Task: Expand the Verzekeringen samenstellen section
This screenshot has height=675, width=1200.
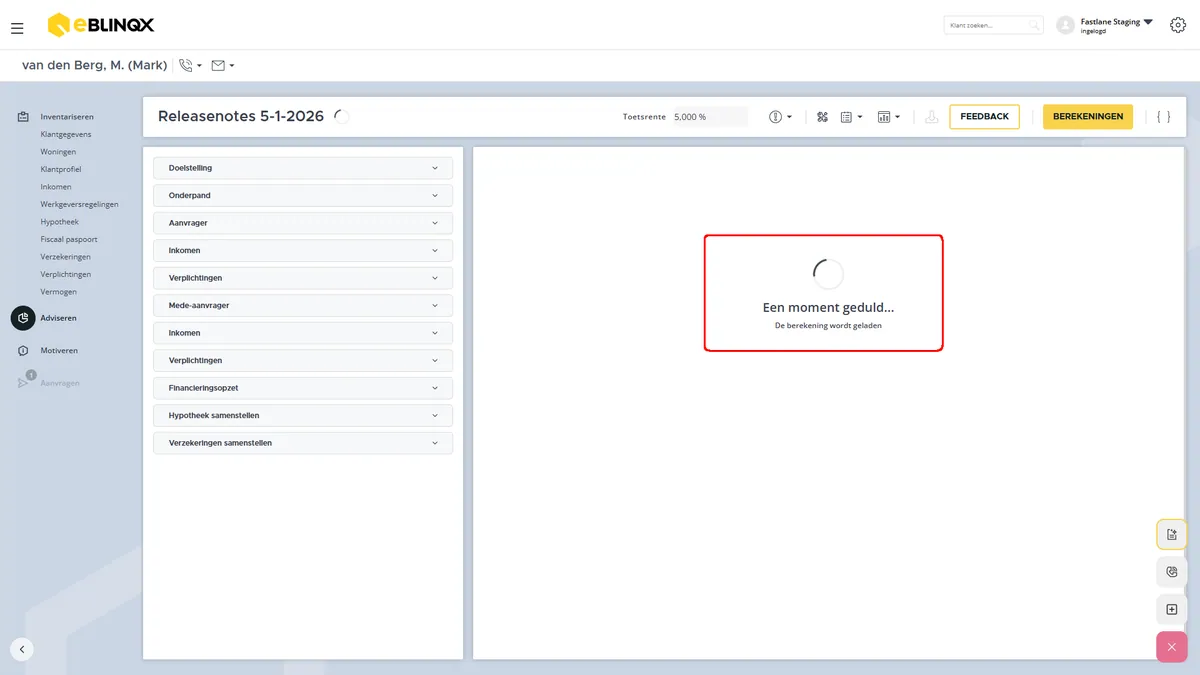Action: [x=303, y=443]
